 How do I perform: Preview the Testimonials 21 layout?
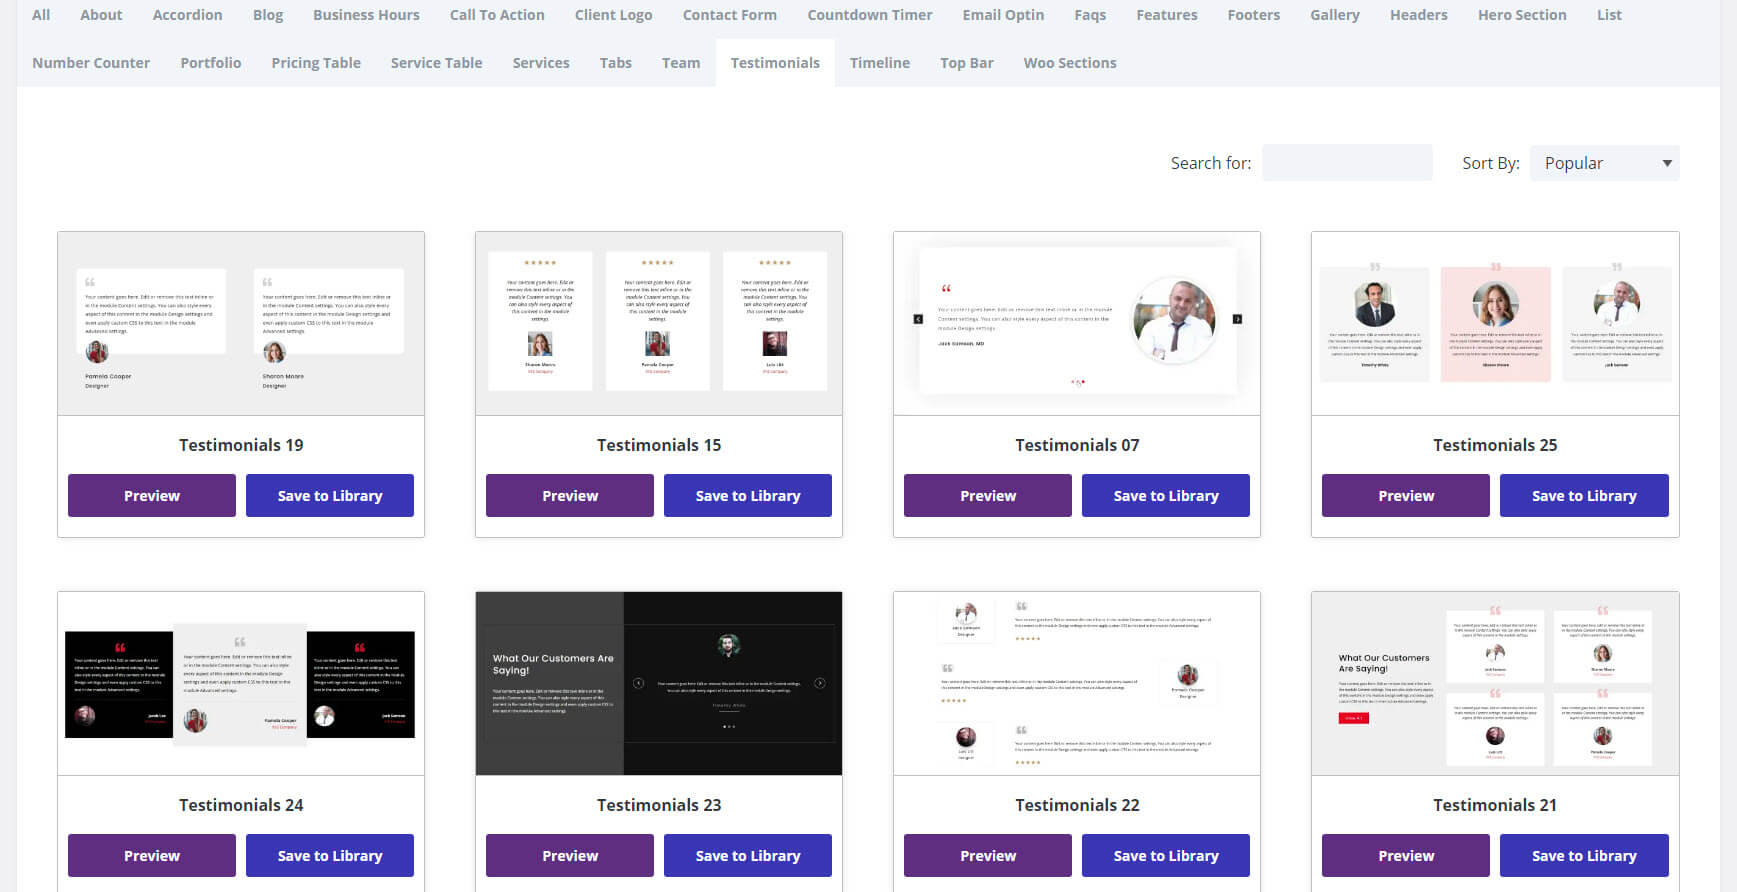(1406, 856)
